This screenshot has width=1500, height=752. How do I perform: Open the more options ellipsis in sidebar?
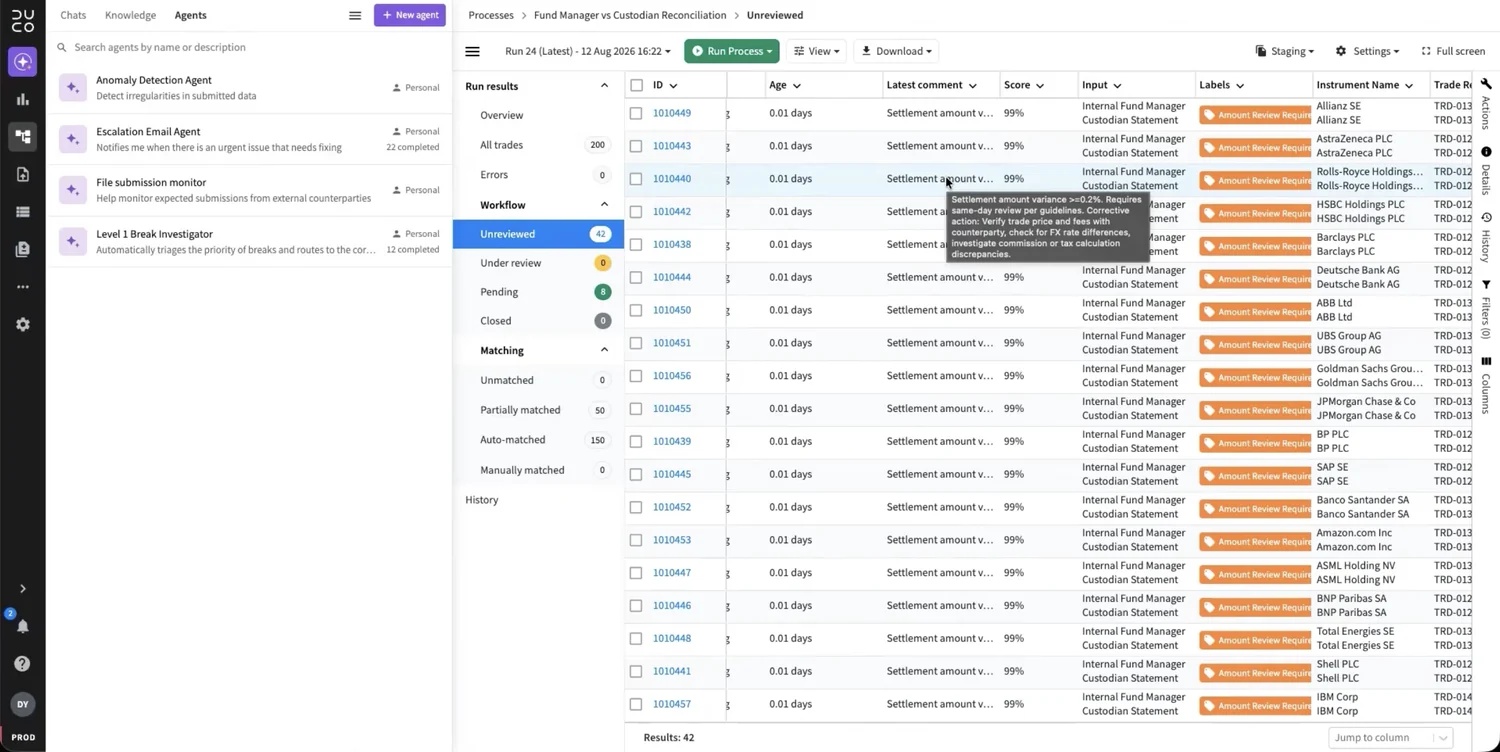[22, 287]
